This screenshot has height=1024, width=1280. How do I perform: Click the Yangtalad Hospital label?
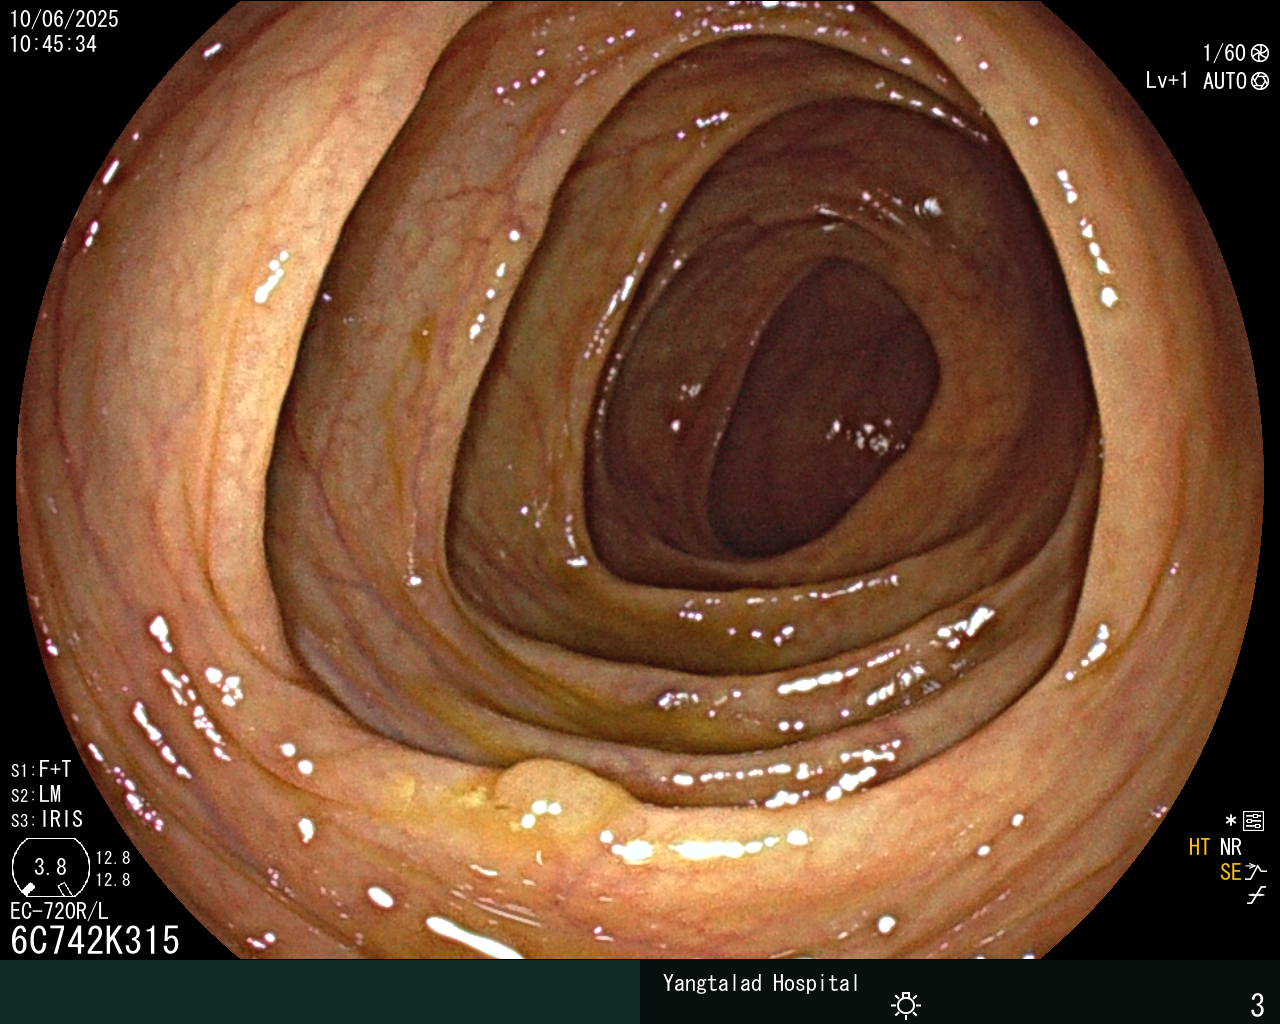761,983
